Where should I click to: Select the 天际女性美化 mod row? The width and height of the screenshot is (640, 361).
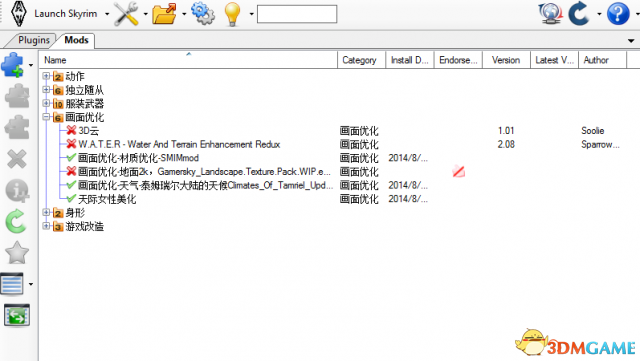pos(107,199)
